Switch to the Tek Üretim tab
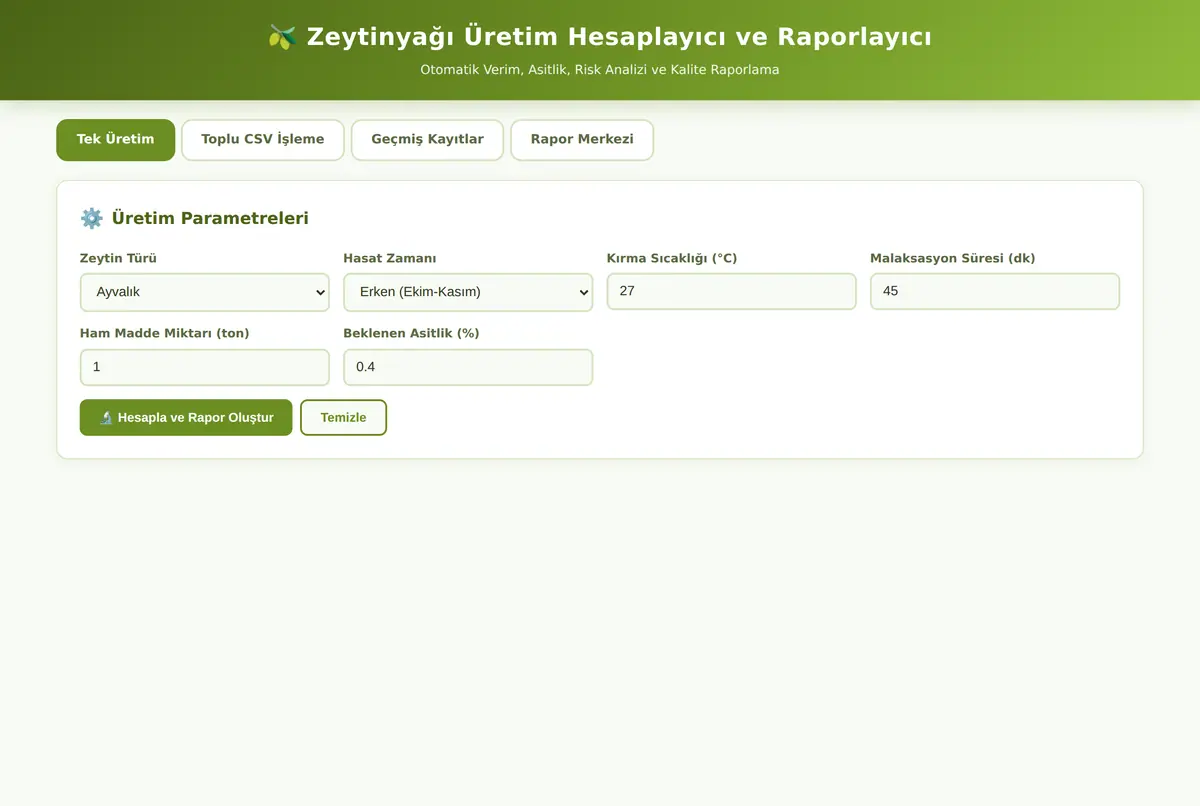The width and height of the screenshot is (1200, 806). [x=115, y=140]
